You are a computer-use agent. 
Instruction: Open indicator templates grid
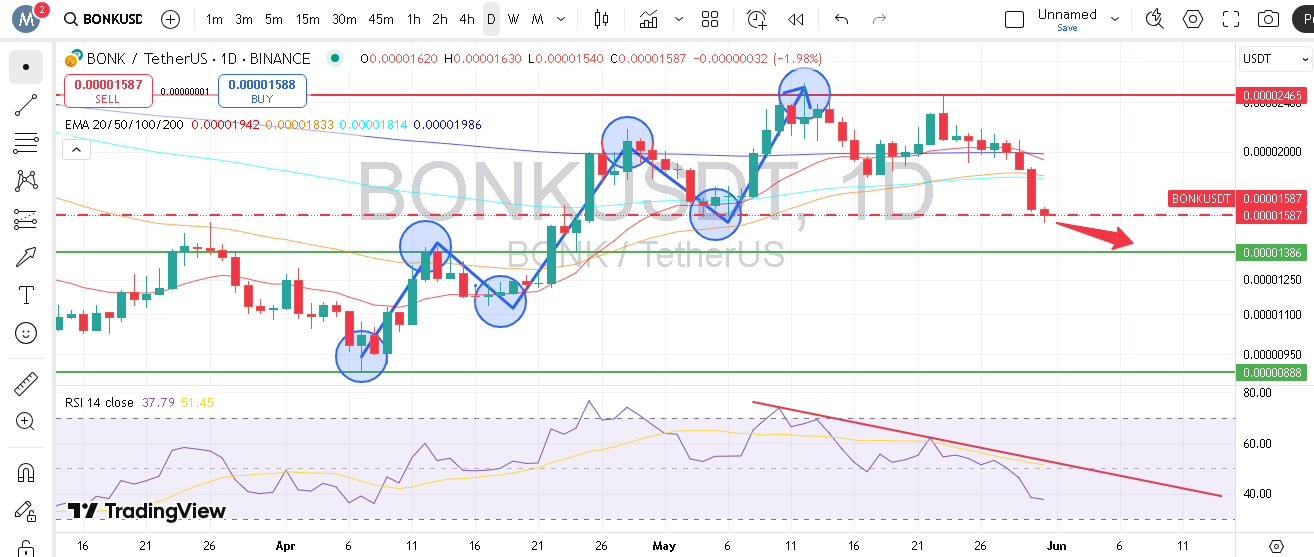coord(710,19)
